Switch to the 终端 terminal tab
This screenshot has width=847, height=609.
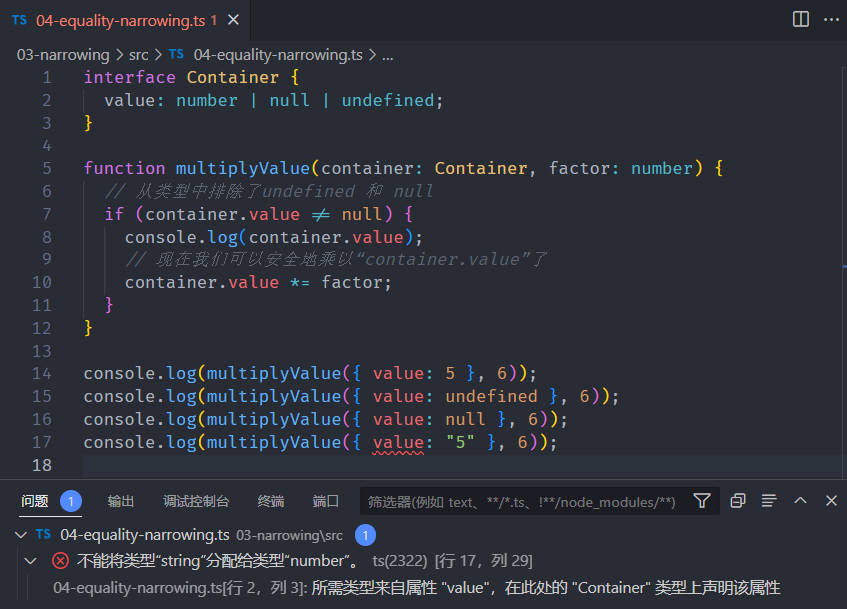pyautogui.click(x=271, y=501)
